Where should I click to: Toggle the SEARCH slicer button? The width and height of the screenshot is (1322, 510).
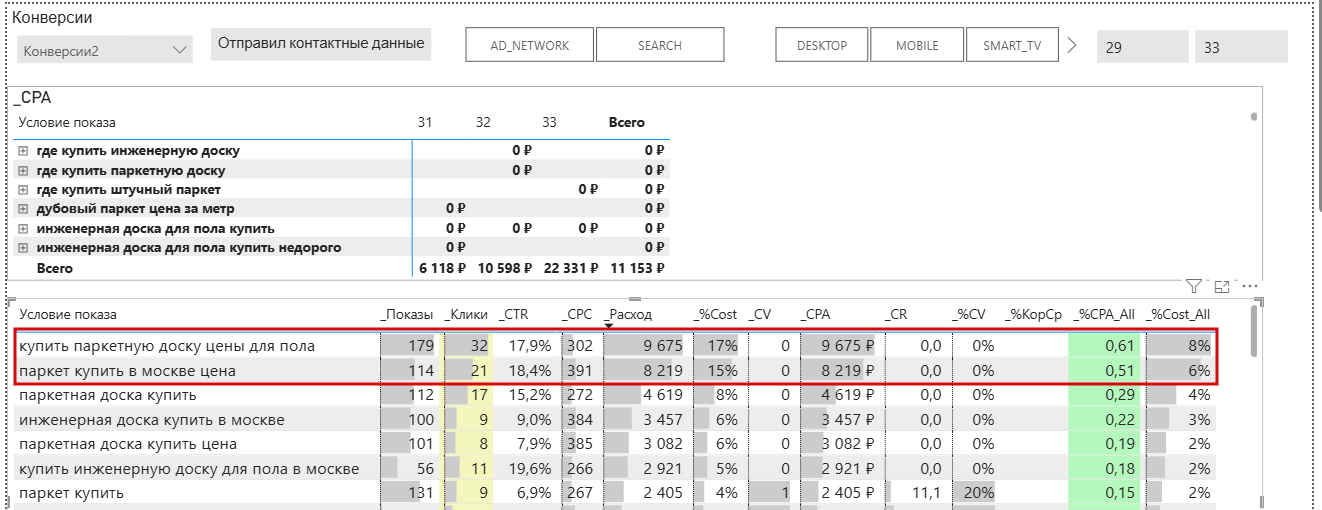pyautogui.click(x=660, y=45)
